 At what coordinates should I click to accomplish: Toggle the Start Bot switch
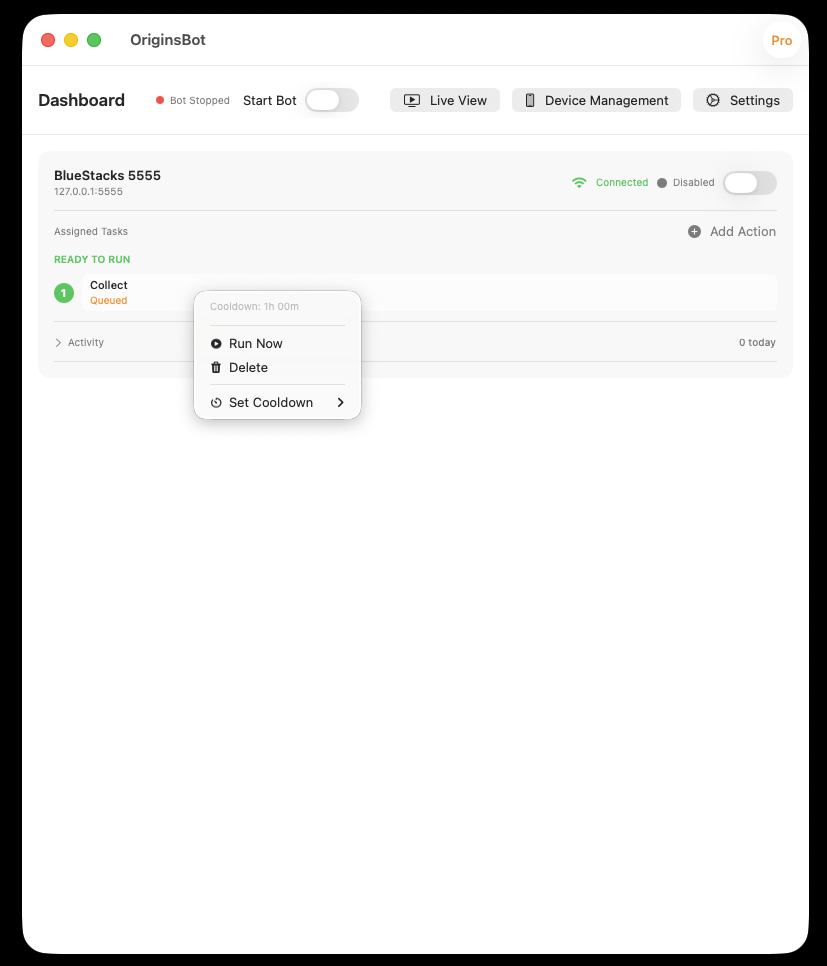[332, 100]
